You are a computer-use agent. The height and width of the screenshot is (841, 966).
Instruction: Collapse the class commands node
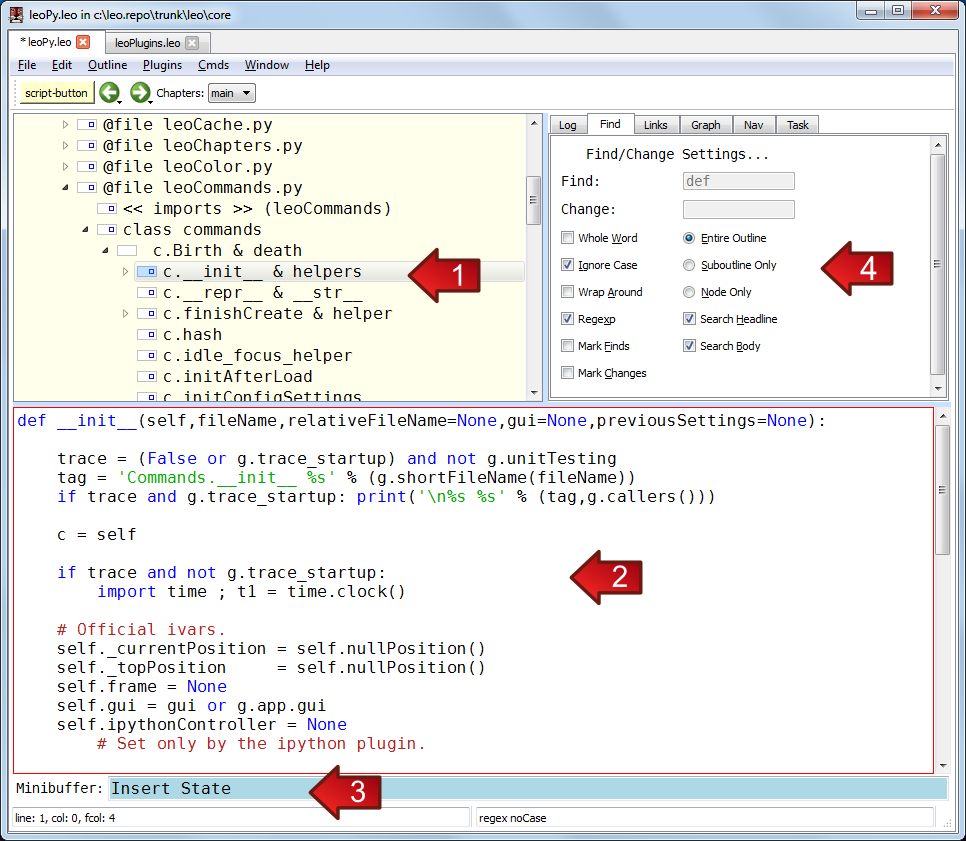click(x=85, y=229)
